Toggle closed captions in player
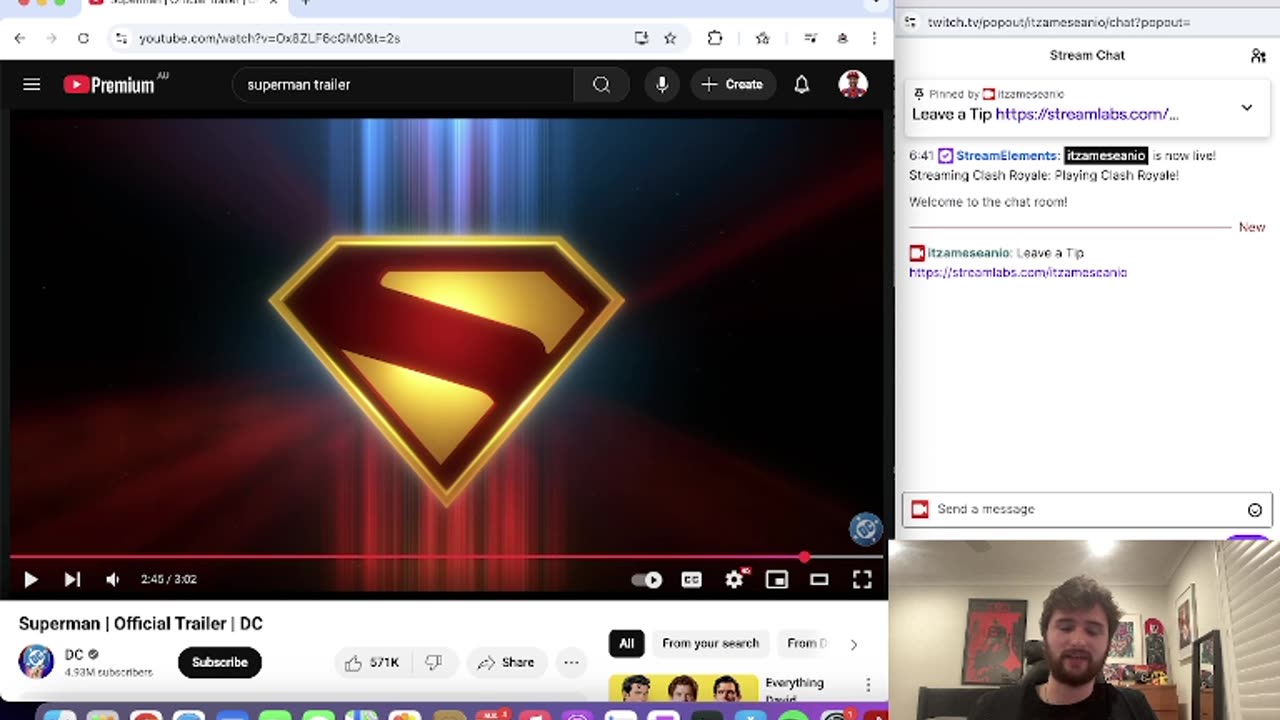Screen dimensions: 1280x720 coord(691,580)
